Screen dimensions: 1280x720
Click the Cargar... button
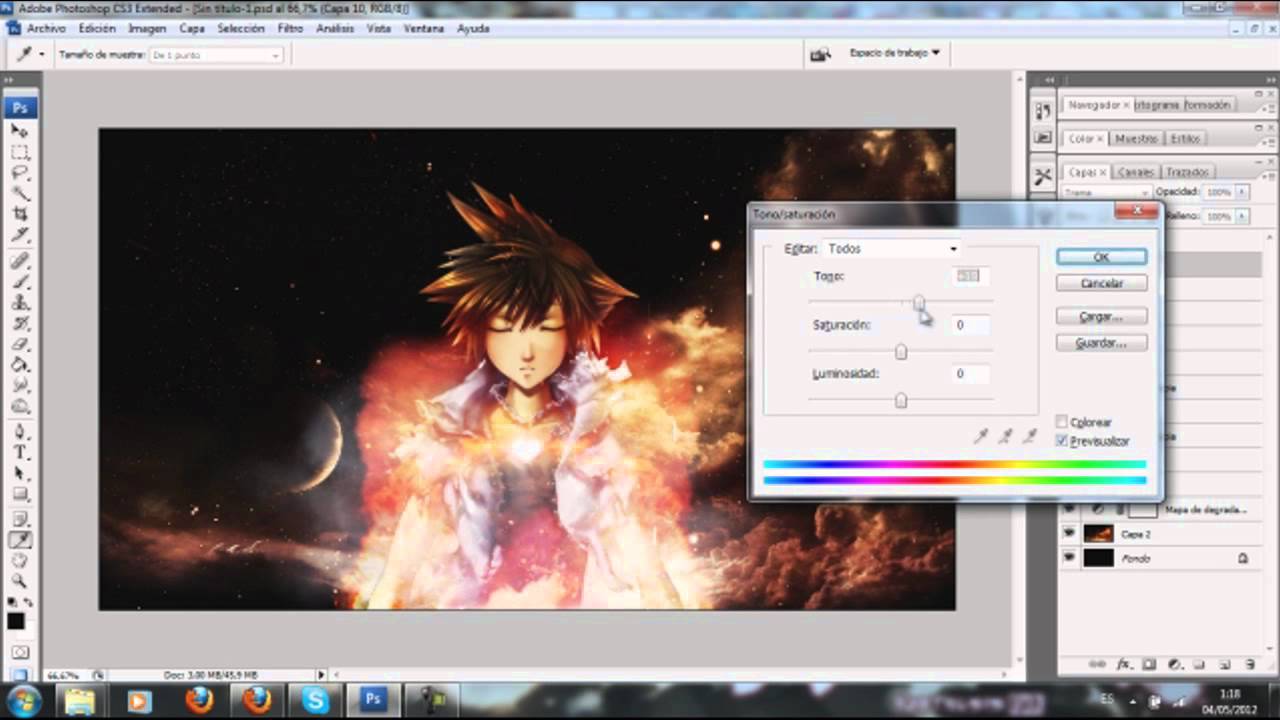(1101, 316)
